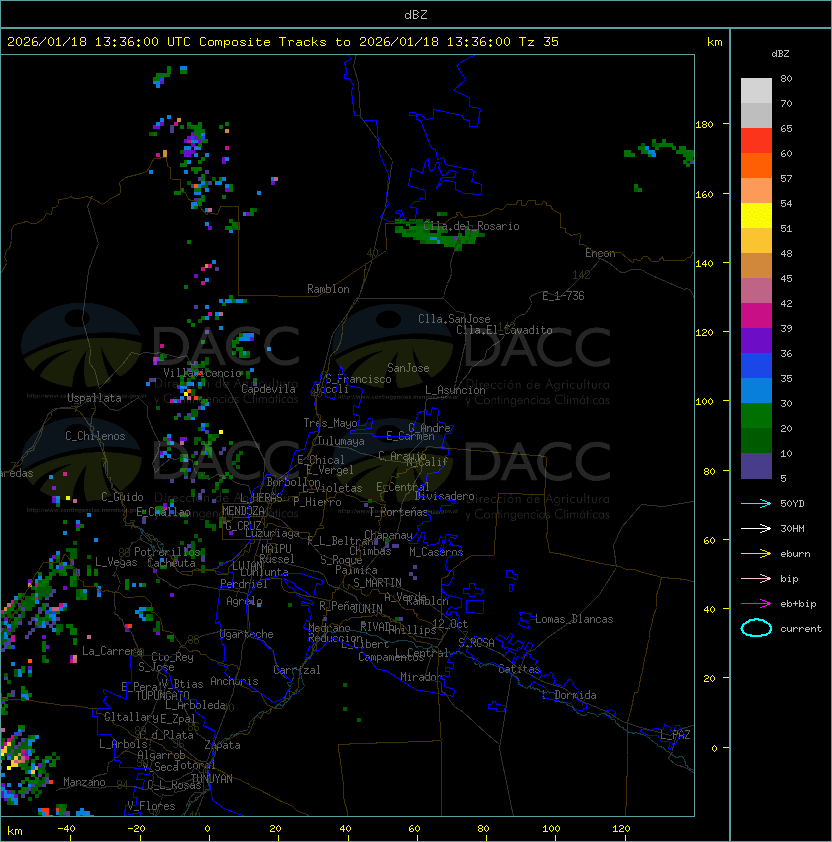The image size is (832, 842).
Task: Click the green radar echo over Clla.del_Rosario
Action: point(438,234)
